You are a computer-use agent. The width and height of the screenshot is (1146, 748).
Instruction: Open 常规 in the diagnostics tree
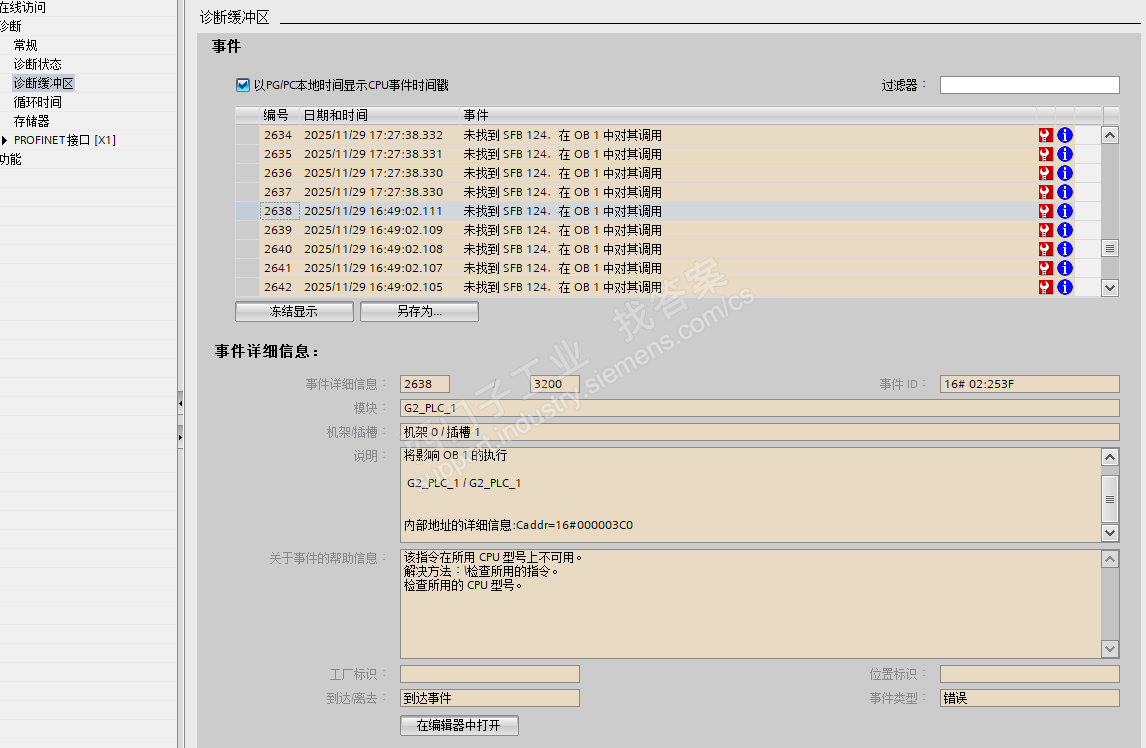click(26, 45)
